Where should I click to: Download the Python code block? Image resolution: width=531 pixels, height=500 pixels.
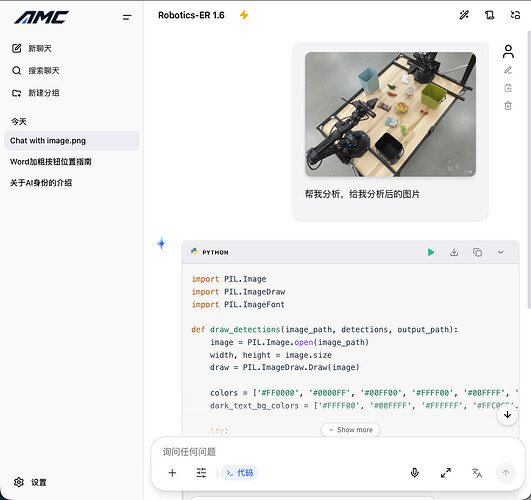tap(454, 252)
